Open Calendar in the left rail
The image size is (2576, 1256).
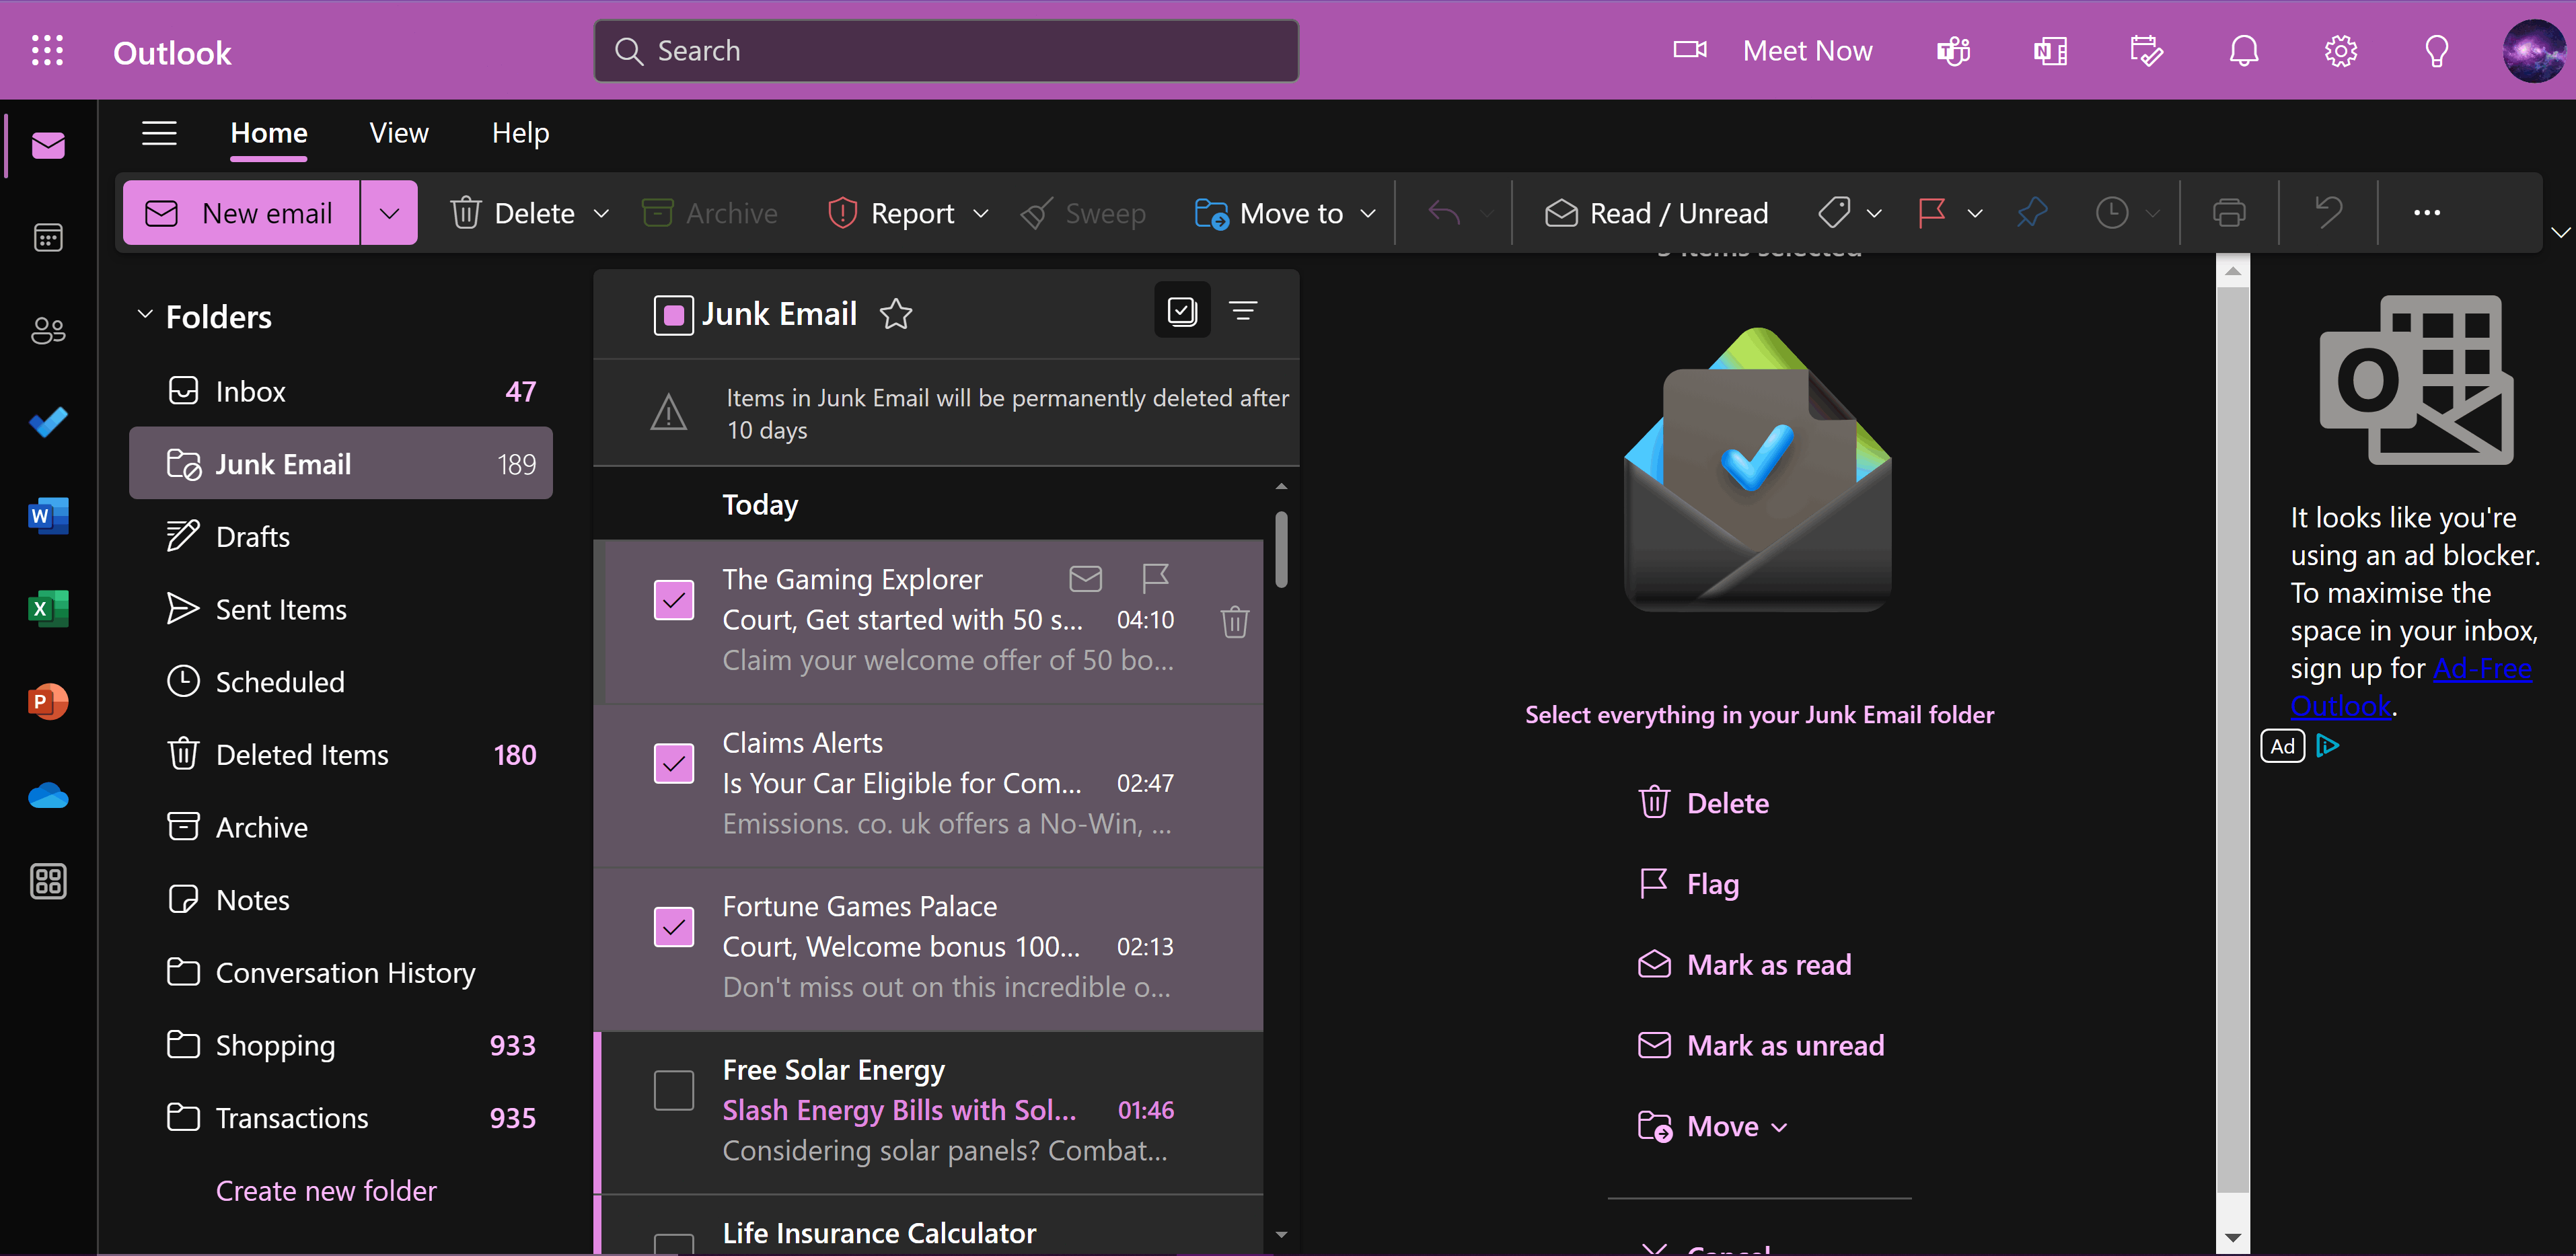[48, 238]
